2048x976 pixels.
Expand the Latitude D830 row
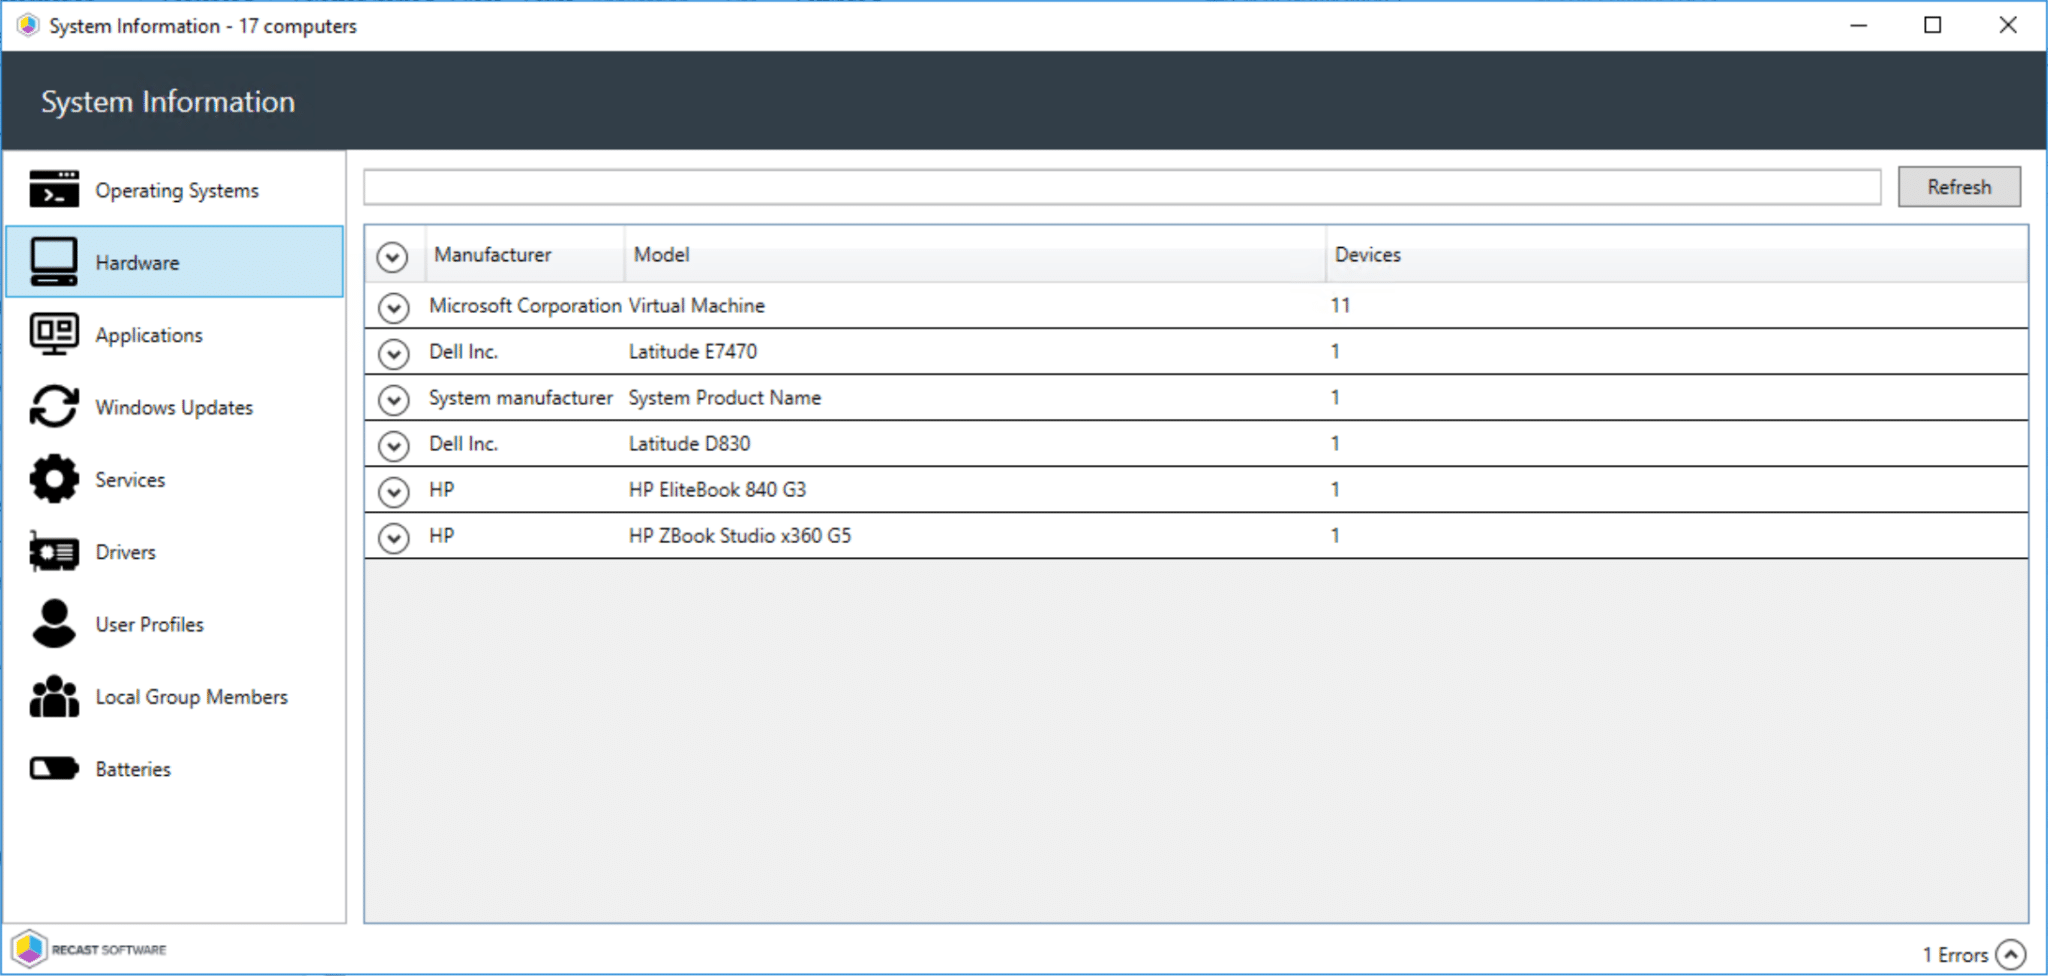pyautogui.click(x=394, y=445)
